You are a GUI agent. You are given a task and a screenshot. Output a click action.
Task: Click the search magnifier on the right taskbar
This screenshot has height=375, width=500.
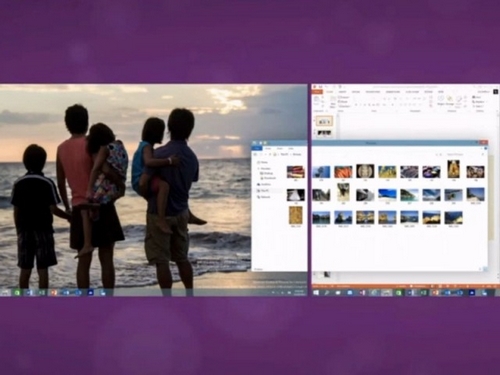click(x=327, y=292)
